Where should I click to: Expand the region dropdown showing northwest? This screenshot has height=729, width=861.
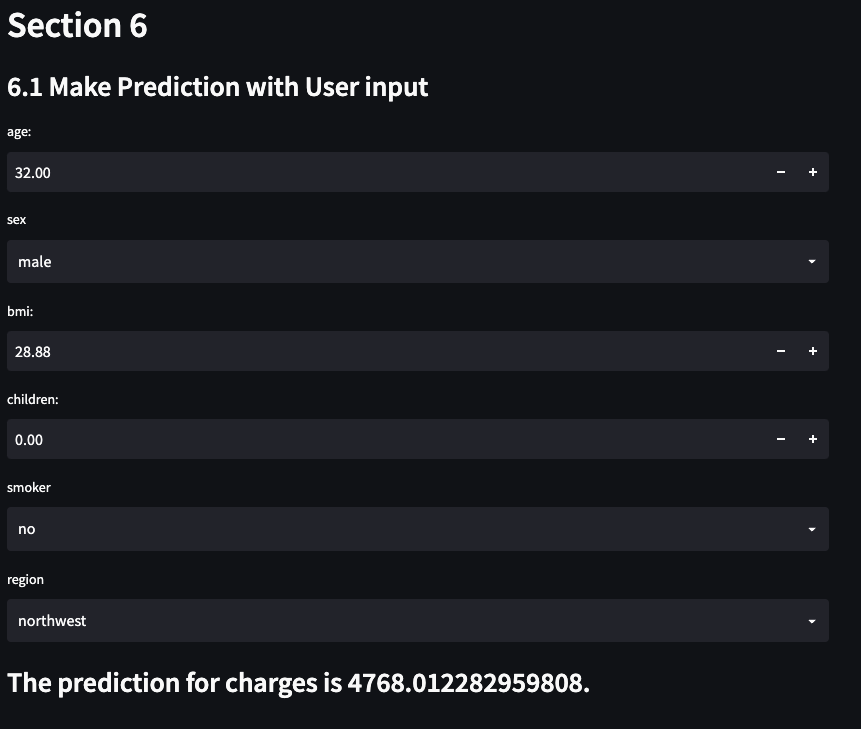pos(418,620)
